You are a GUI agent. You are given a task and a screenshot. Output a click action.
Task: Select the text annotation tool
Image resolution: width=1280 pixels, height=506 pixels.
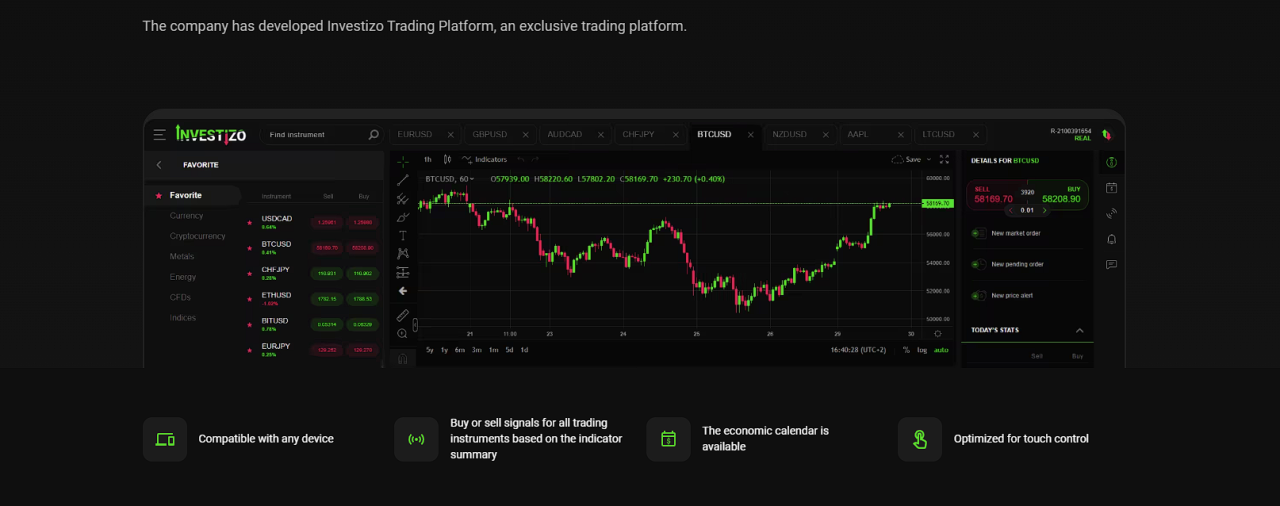(403, 235)
